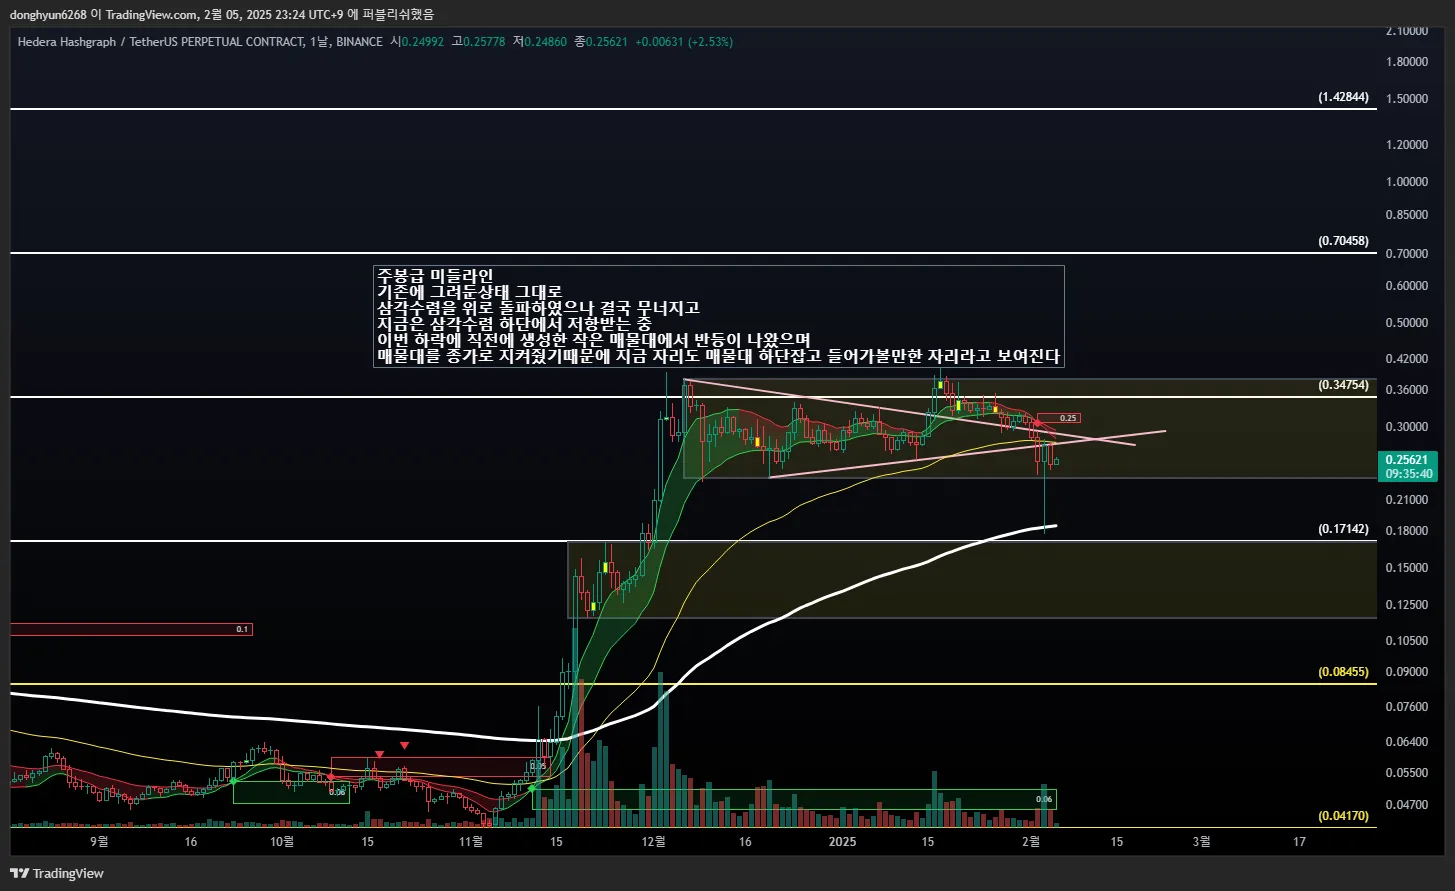Click the 1.00000 price axis tick
This screenshot has width=1455, height=891.
(1407, 182)
